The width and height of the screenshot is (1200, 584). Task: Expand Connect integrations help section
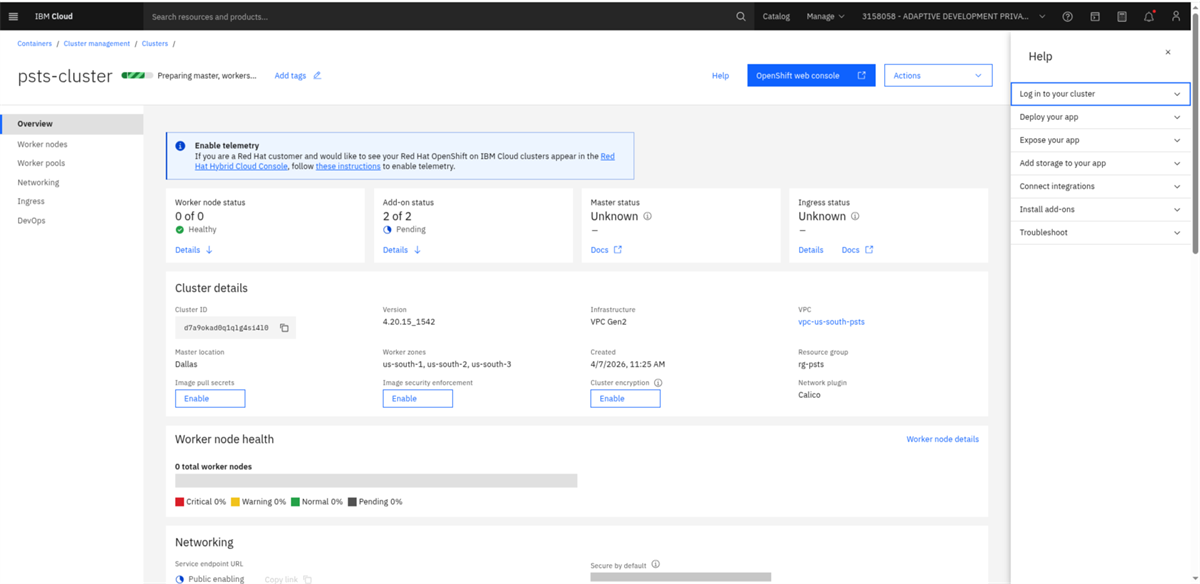(x=1100, y=186)
